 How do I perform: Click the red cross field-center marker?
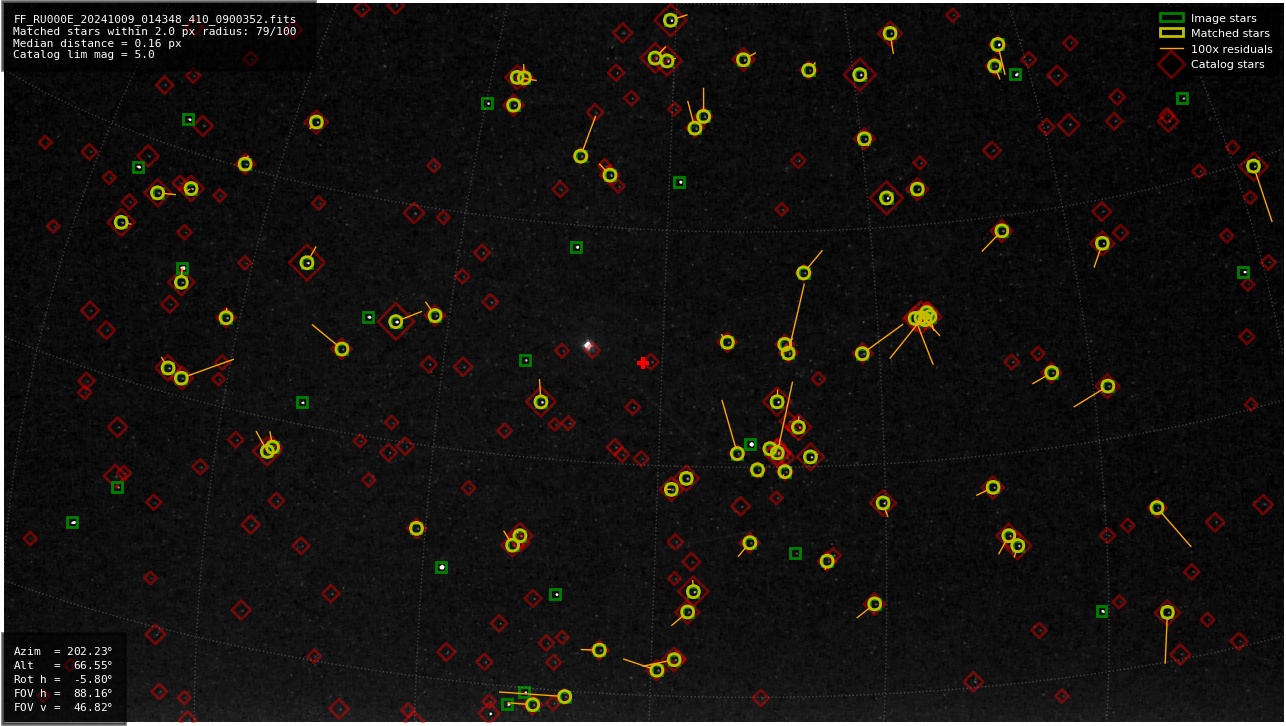pos(643,363)
